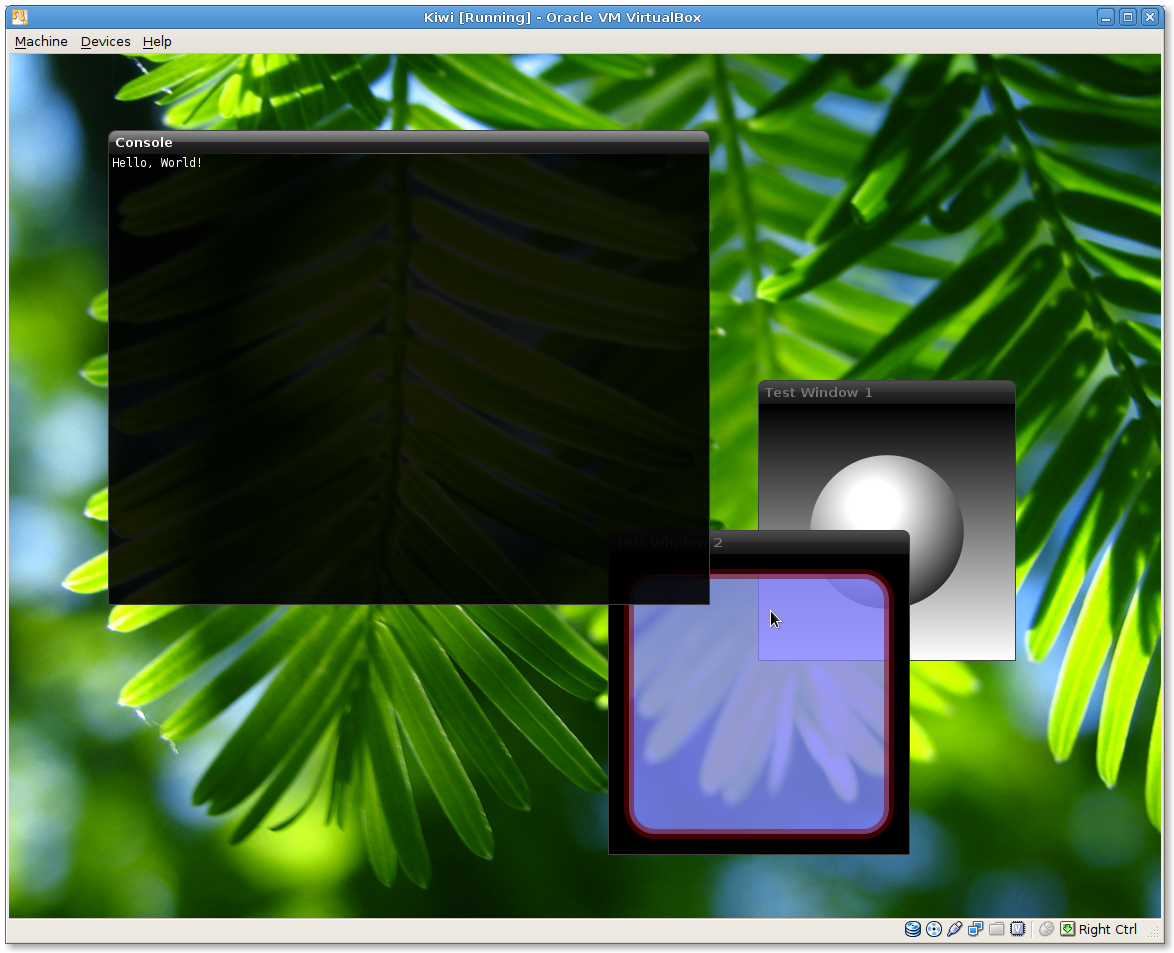Click the USB devices status icon
The width and height of the screenshot is (1174, 953).
coord(955,929)
